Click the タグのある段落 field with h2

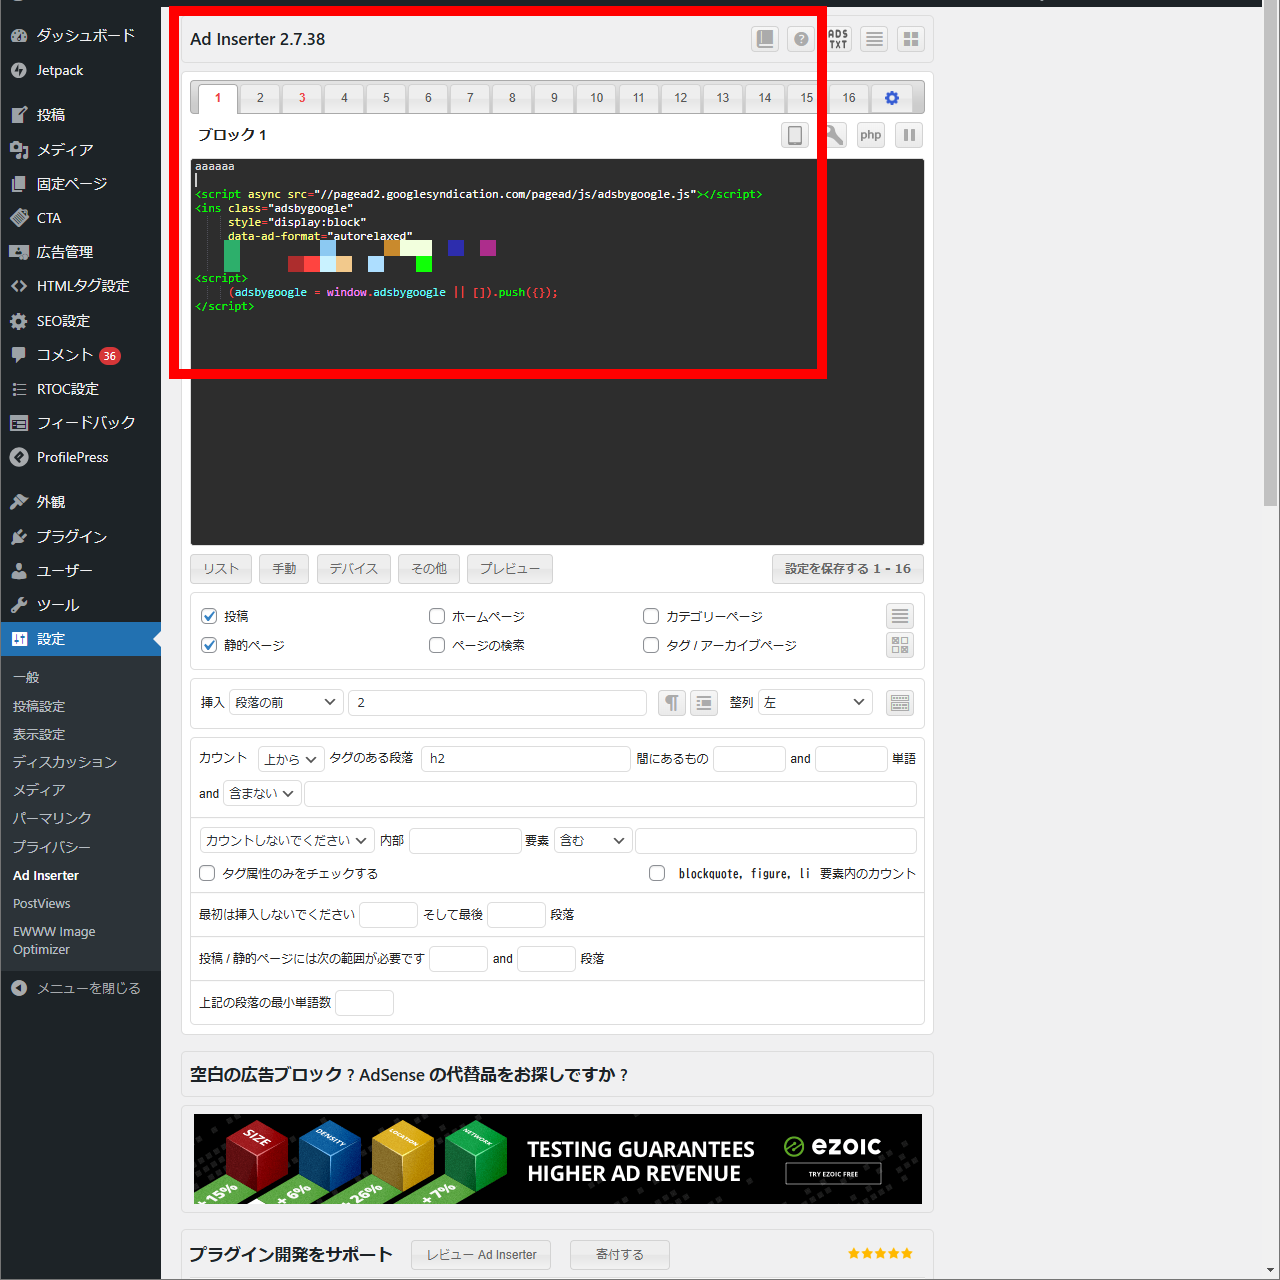click(x=526, y=759)
